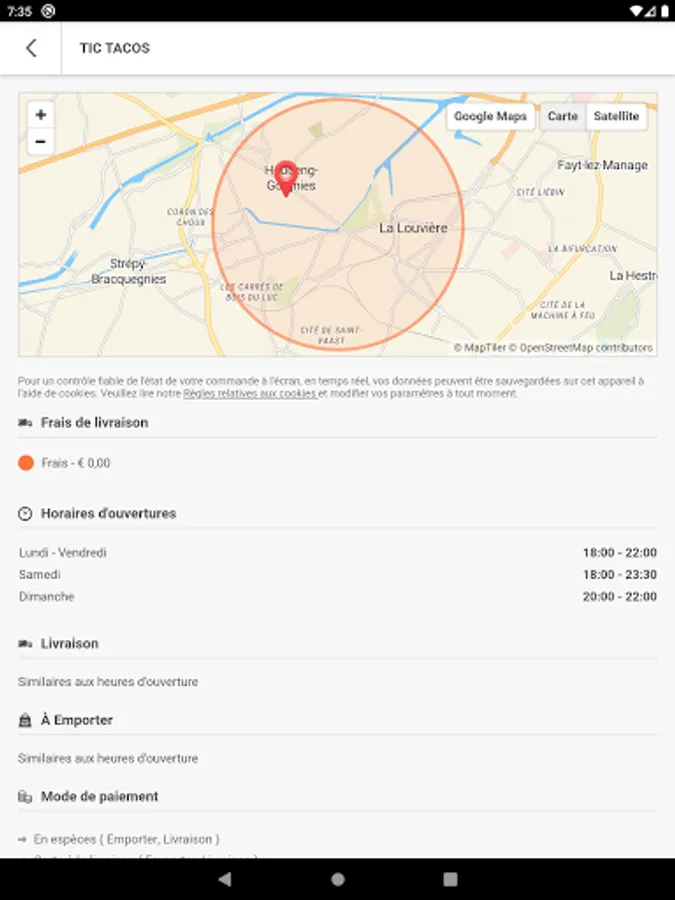Select the Dimanche hours 20:00 - 22:00

[x=620, y=597]
